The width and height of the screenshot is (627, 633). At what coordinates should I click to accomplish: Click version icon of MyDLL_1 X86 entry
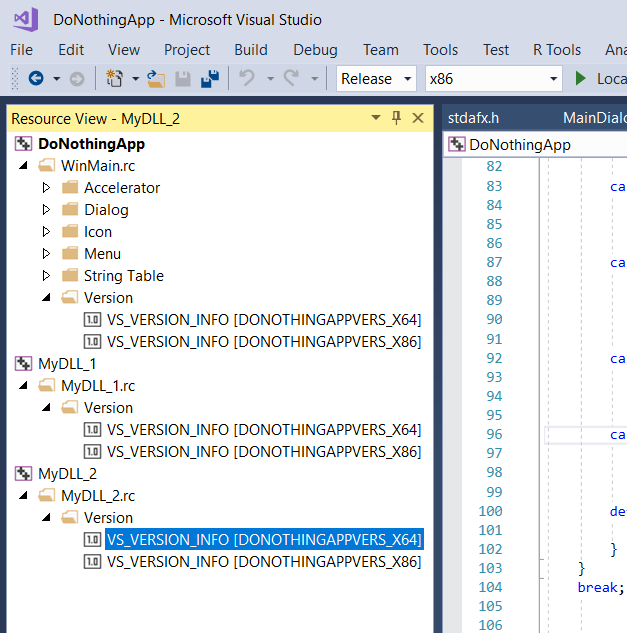[x=92, y=451]
